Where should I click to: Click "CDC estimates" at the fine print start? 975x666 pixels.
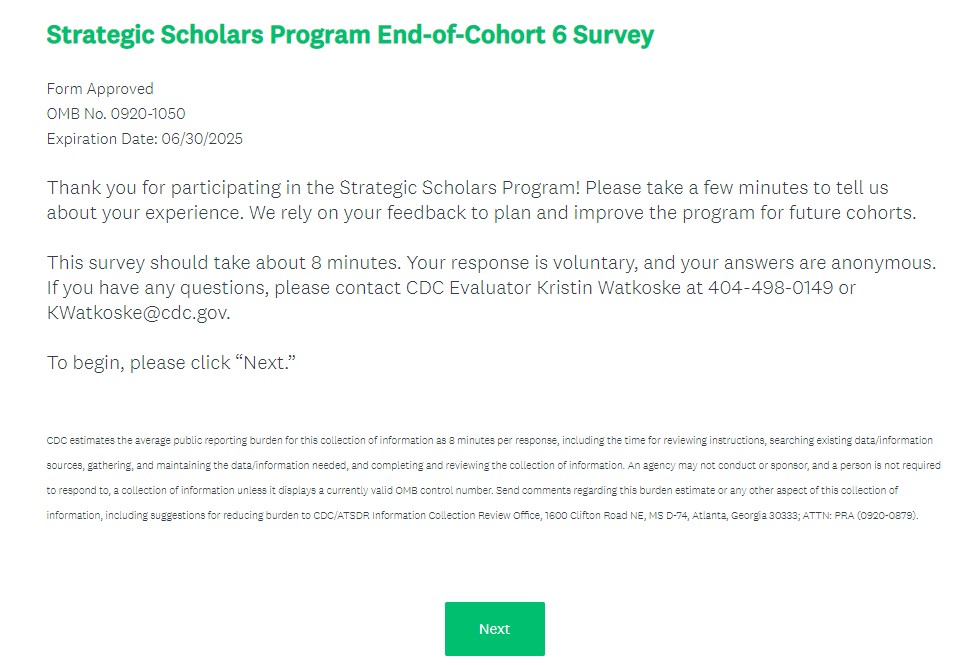(x=79, y=440)
